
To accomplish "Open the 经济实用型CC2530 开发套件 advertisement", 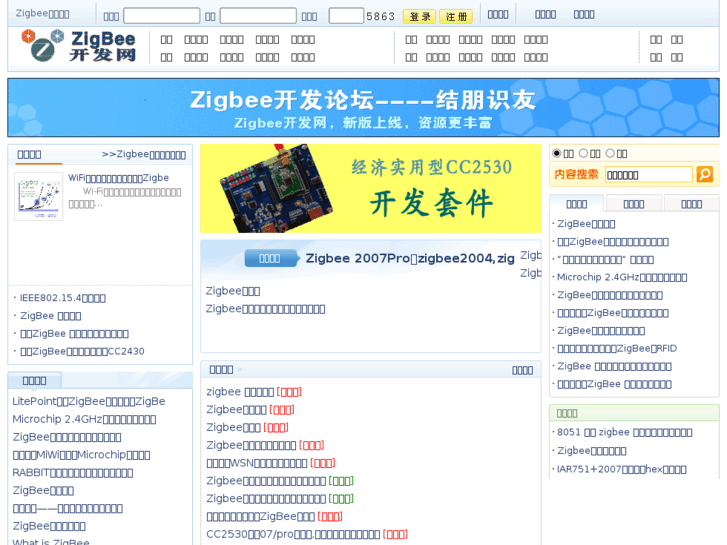I will pos(371,188).
